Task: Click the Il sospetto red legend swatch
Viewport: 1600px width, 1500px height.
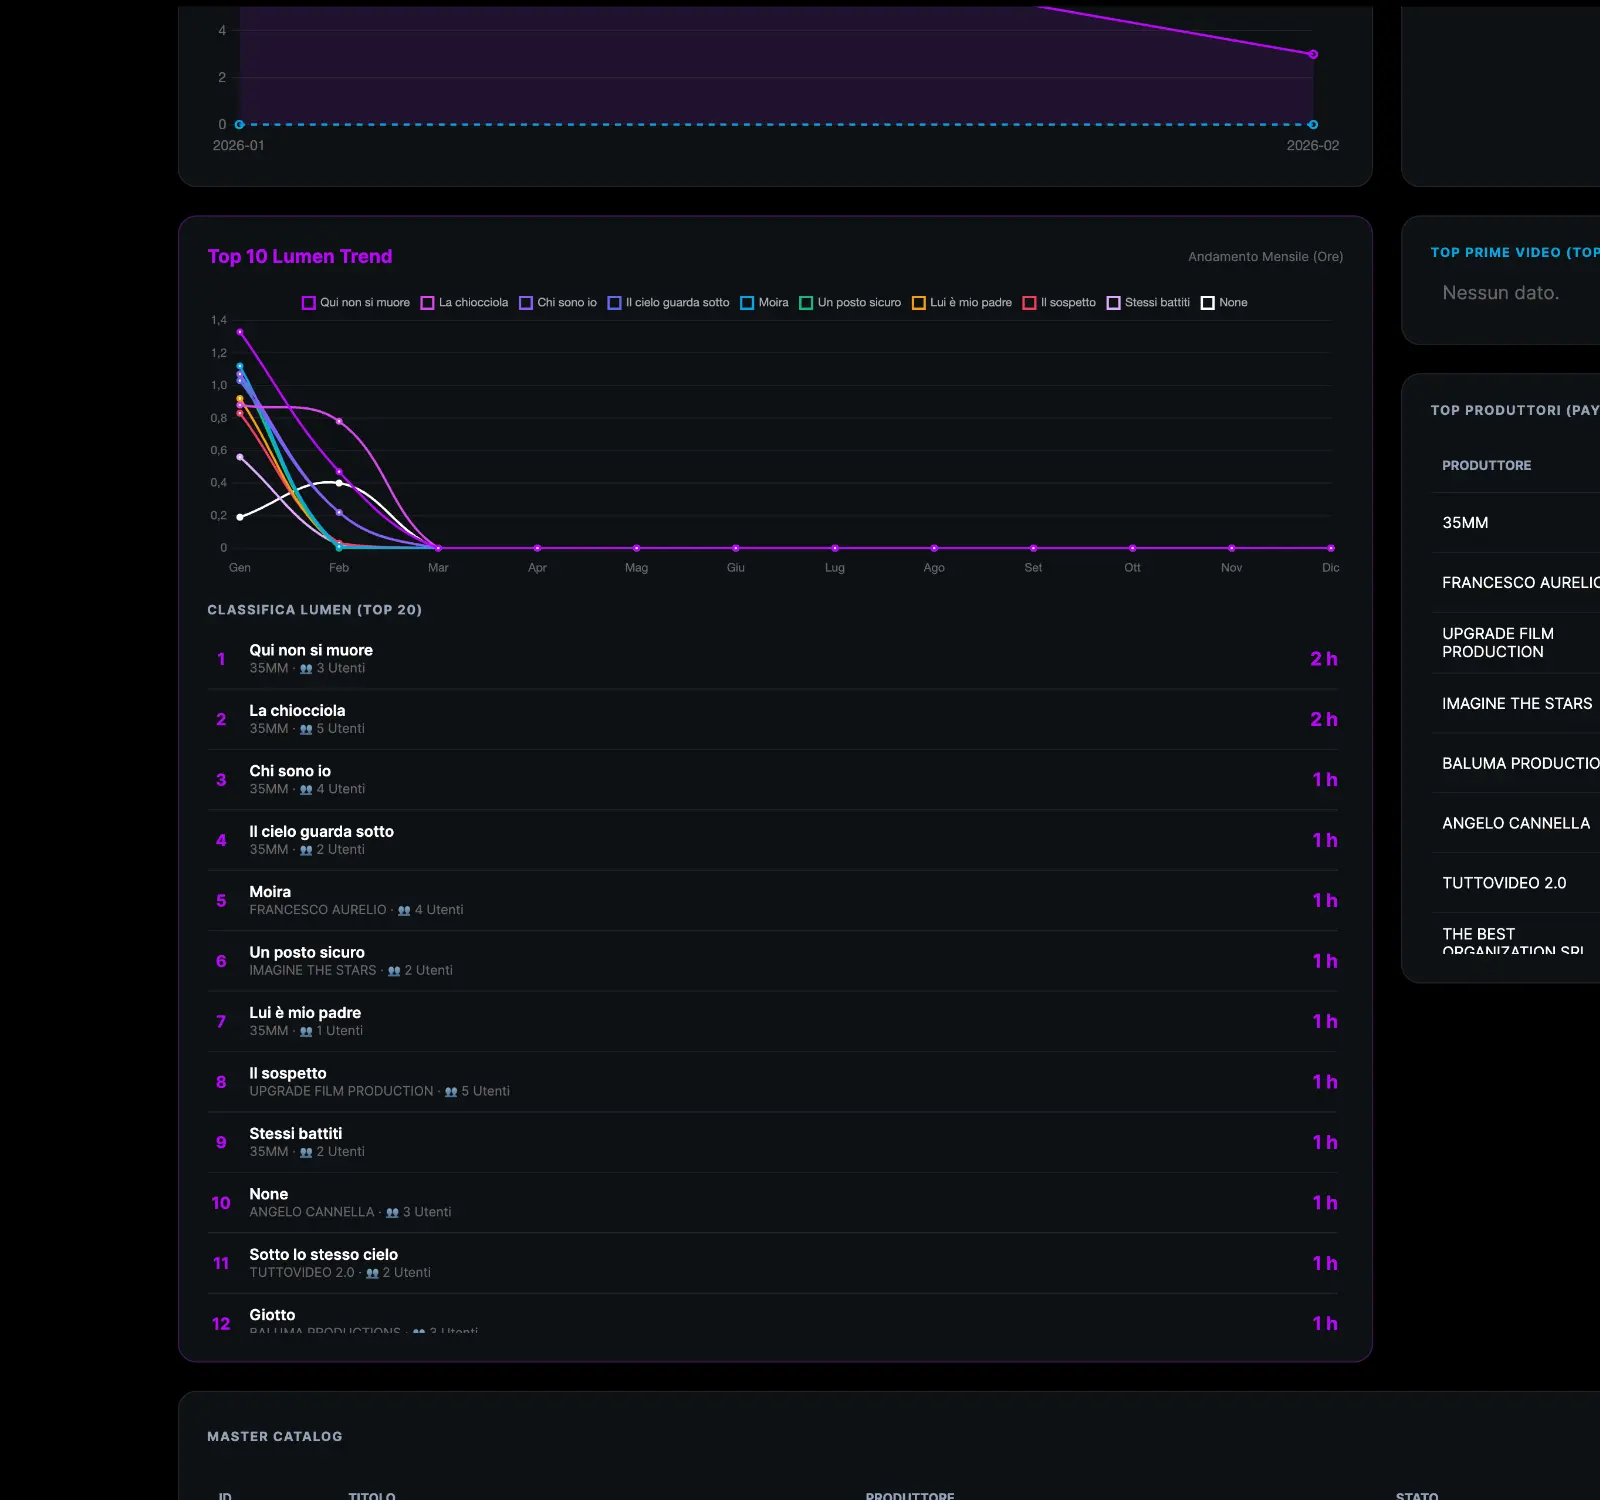Action: pos(1029,303)
